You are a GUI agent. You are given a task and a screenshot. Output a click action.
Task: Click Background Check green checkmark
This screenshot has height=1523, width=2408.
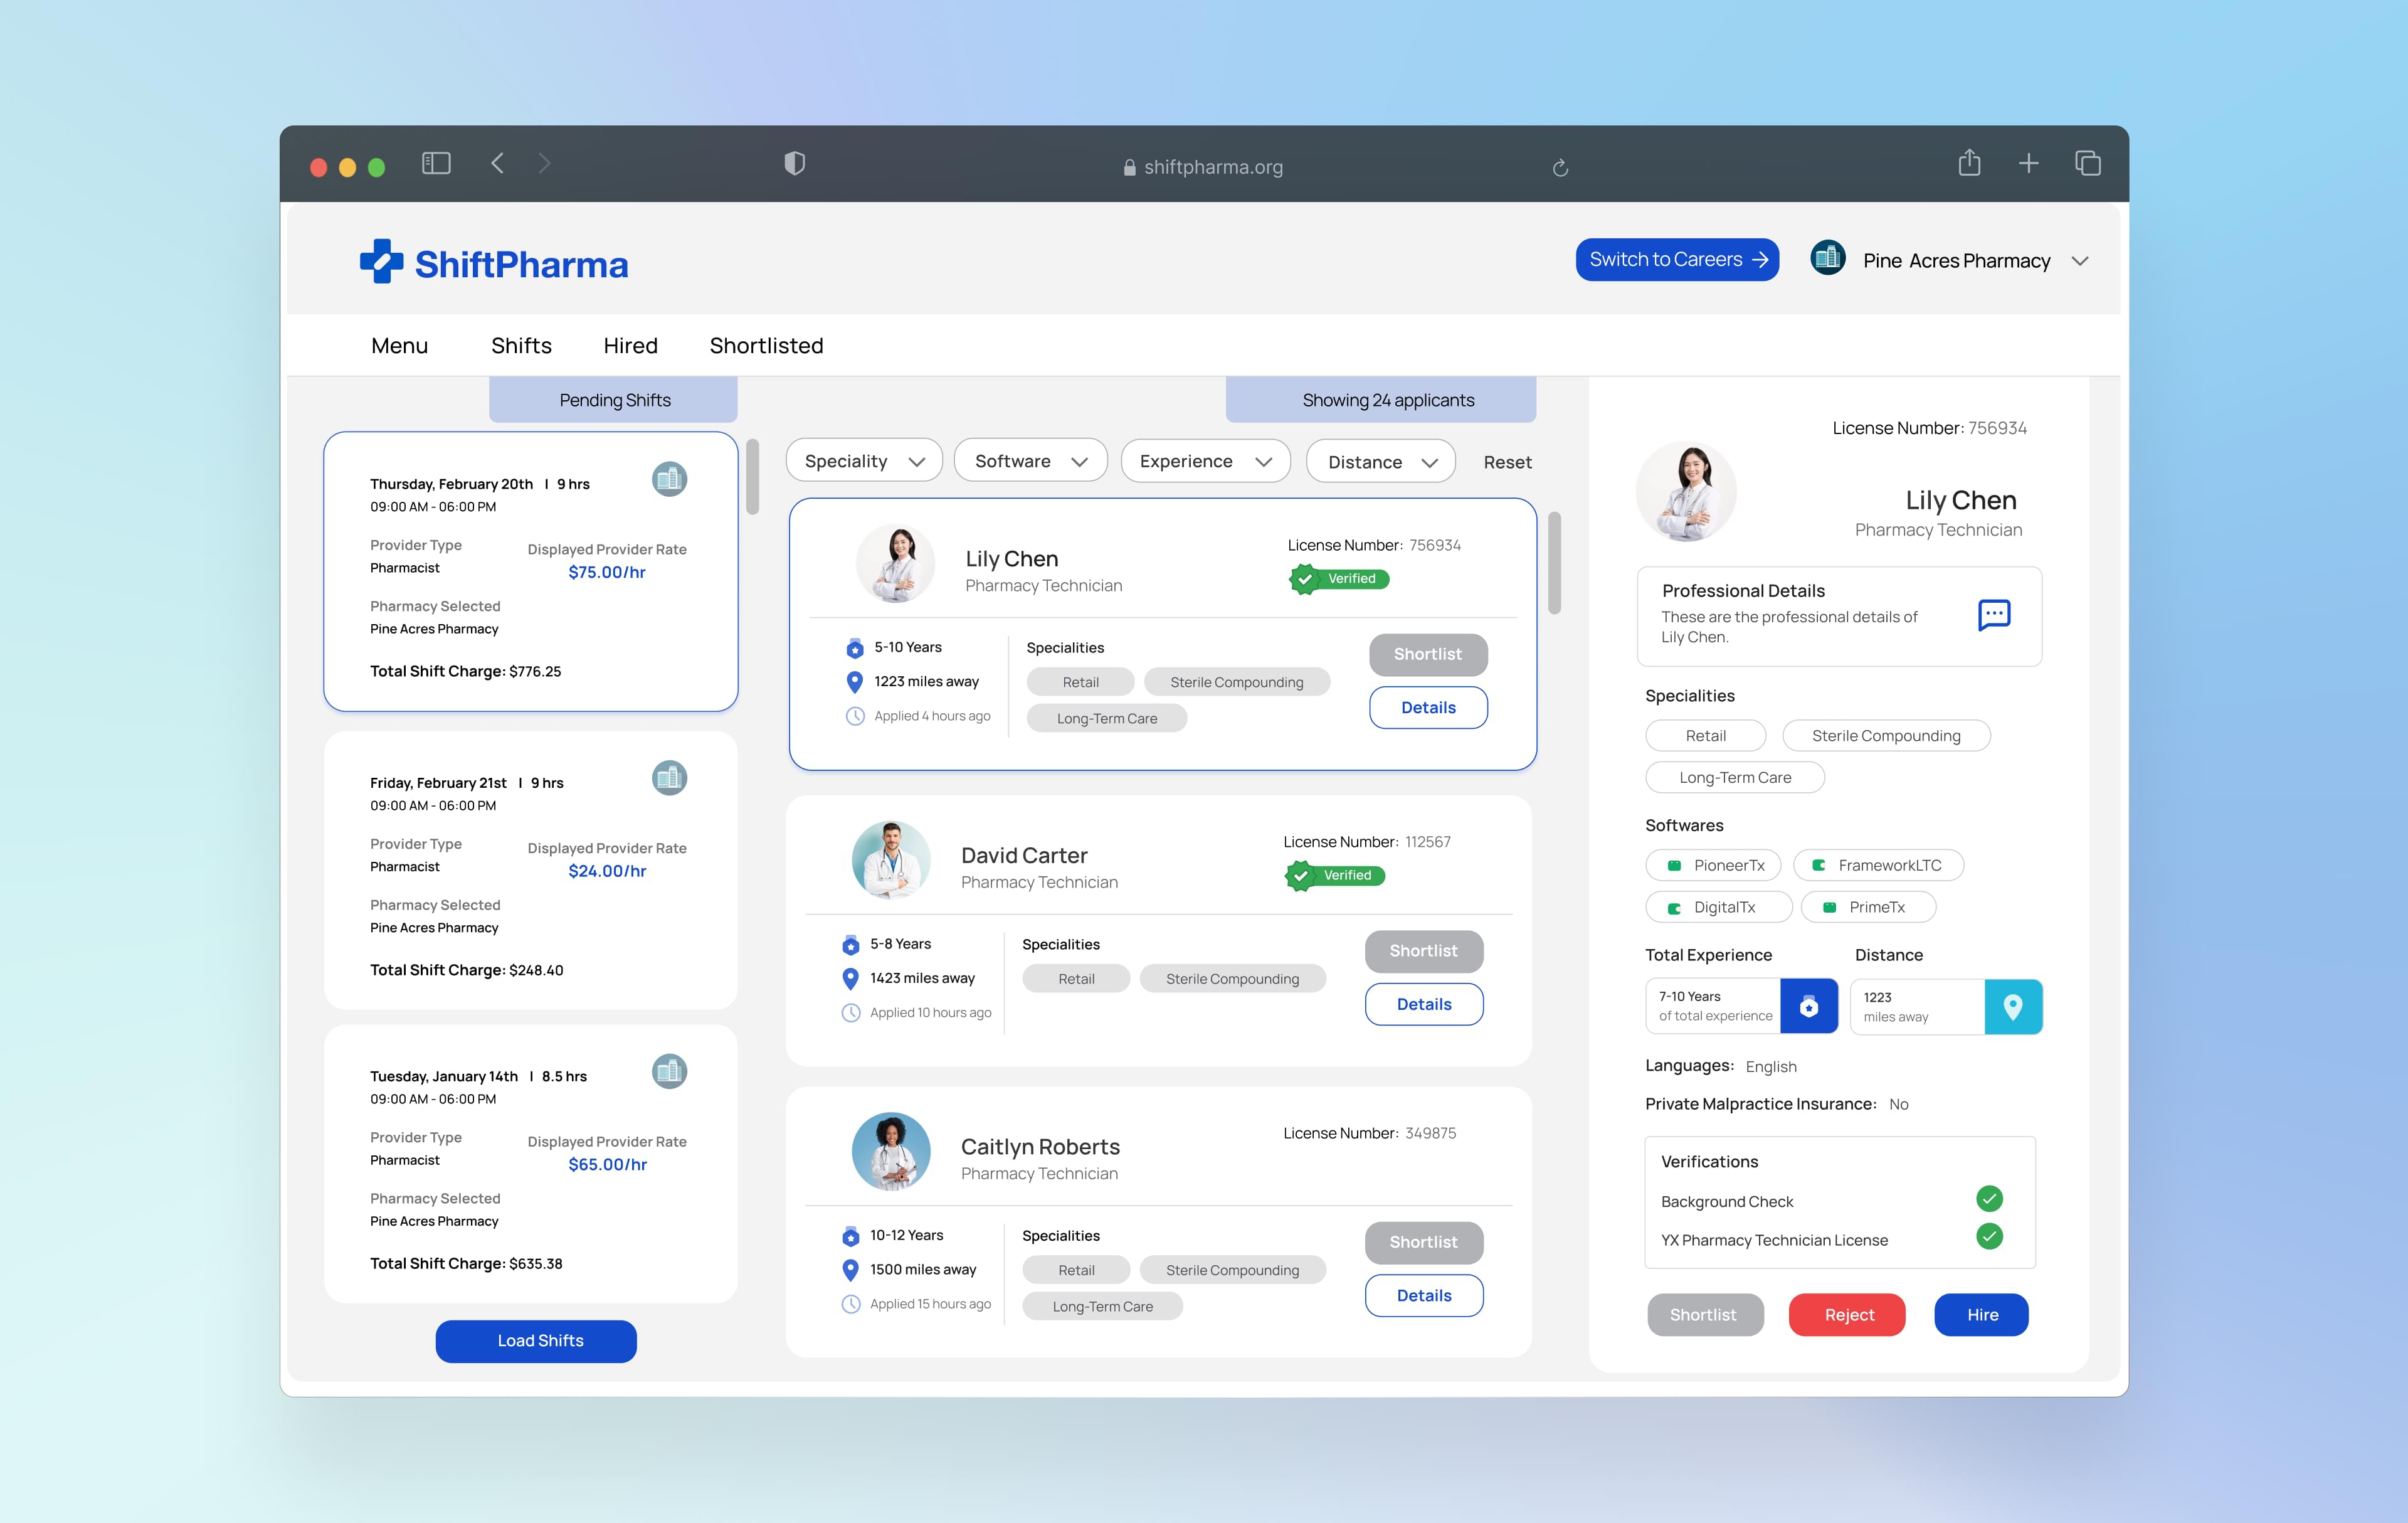(x=1989, y=1198)
